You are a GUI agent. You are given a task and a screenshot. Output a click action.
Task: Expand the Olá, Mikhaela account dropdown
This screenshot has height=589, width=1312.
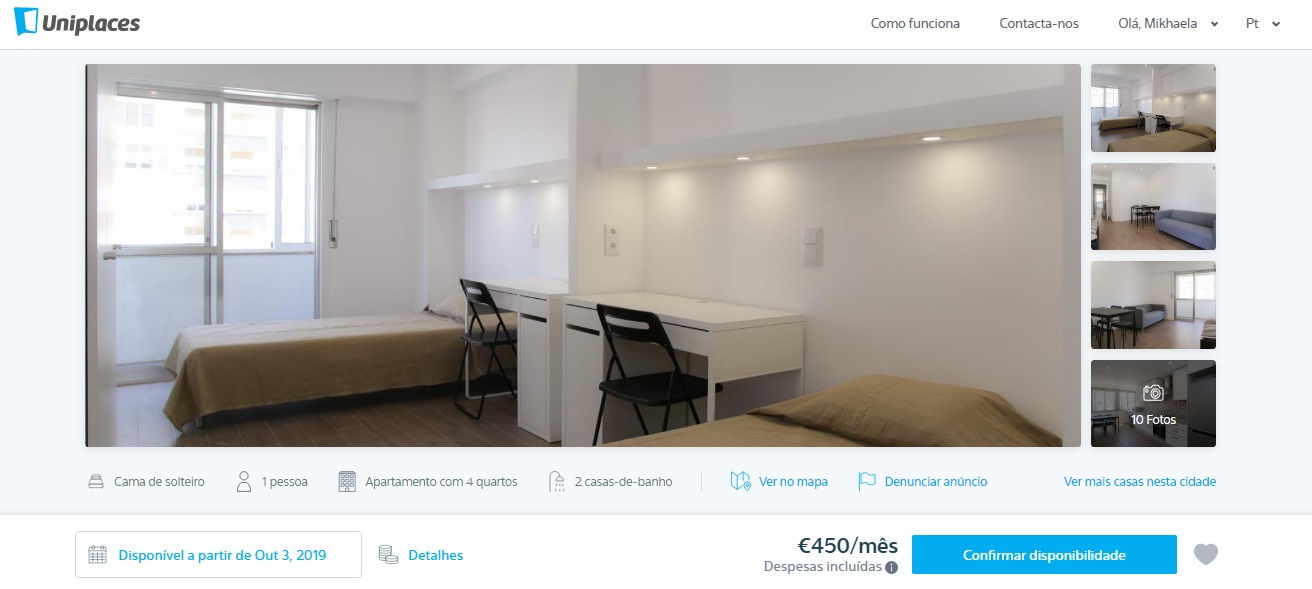1168,24
